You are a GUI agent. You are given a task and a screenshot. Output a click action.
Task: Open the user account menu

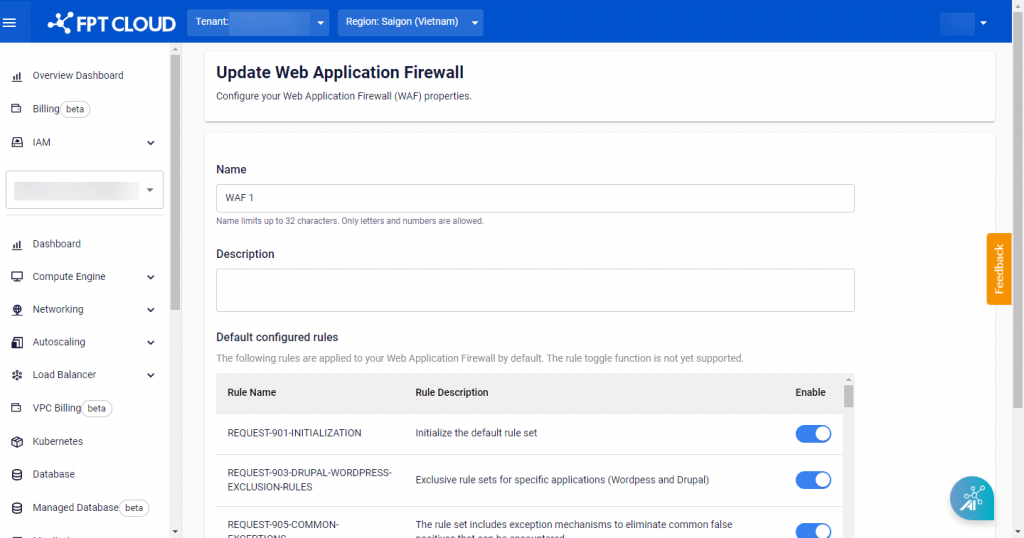pos(964,23)
